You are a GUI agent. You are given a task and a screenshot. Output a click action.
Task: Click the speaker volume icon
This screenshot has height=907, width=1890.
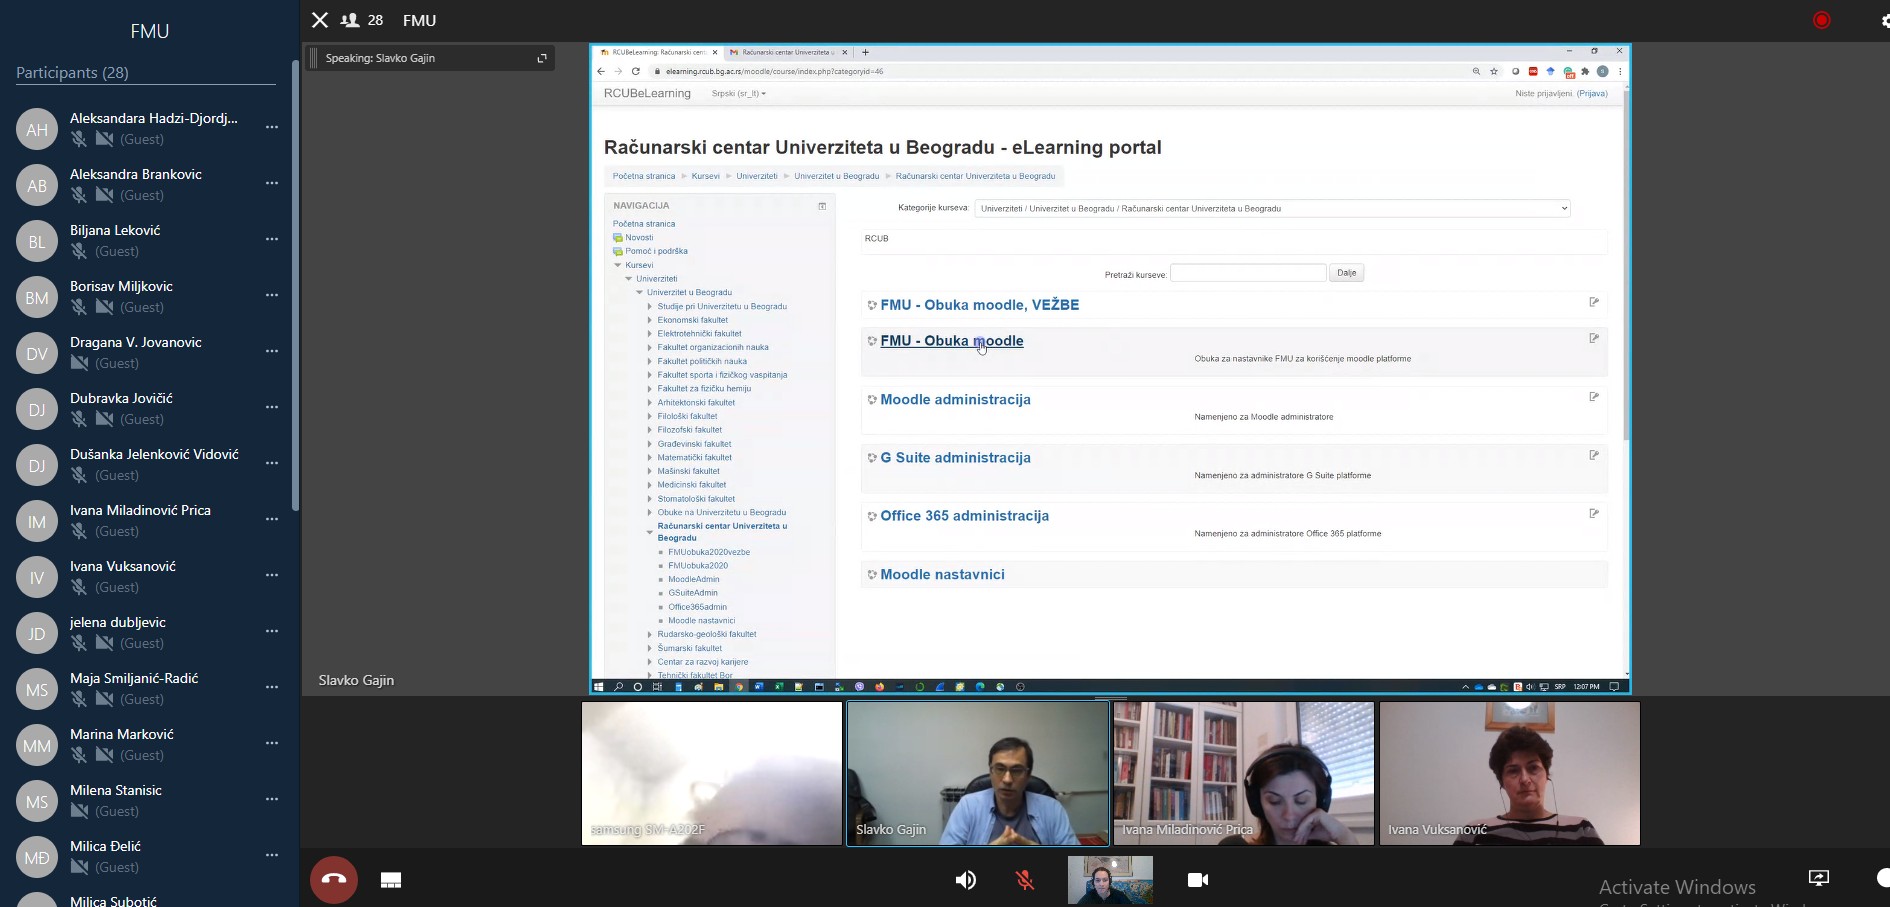click(965, 880)
